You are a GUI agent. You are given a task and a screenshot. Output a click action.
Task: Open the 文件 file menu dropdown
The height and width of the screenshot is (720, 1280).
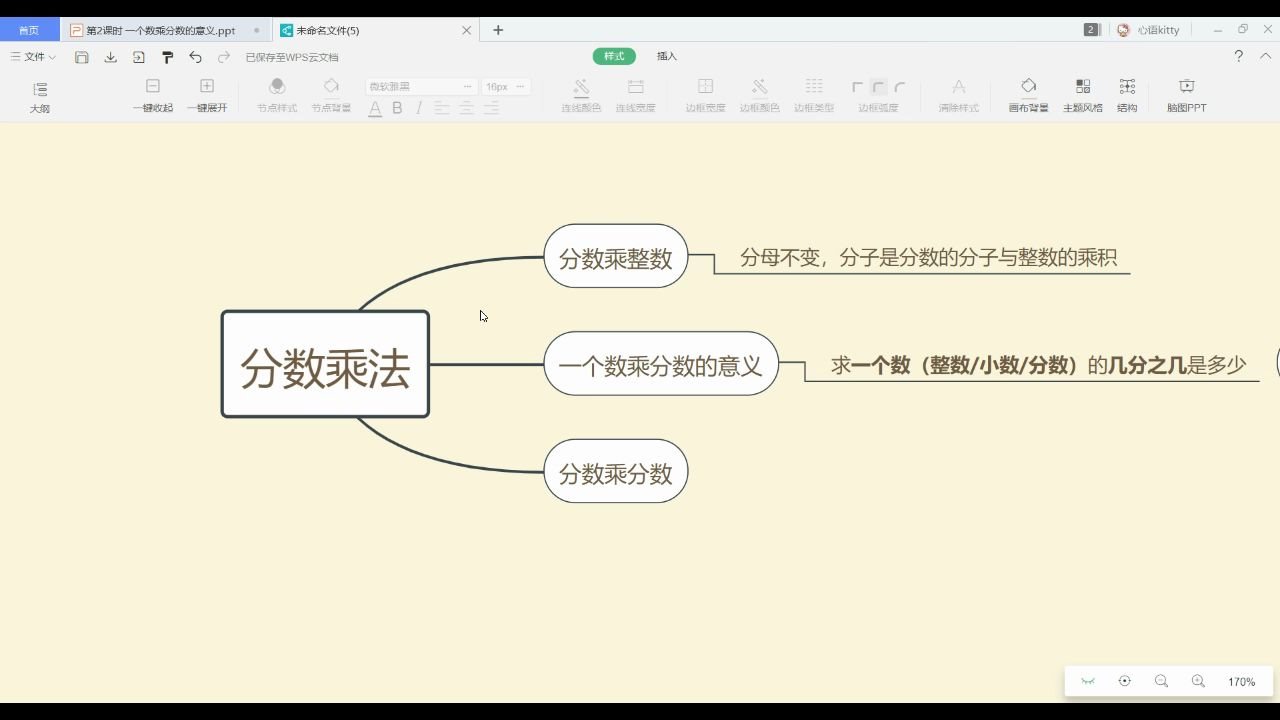tap(31, 56)
